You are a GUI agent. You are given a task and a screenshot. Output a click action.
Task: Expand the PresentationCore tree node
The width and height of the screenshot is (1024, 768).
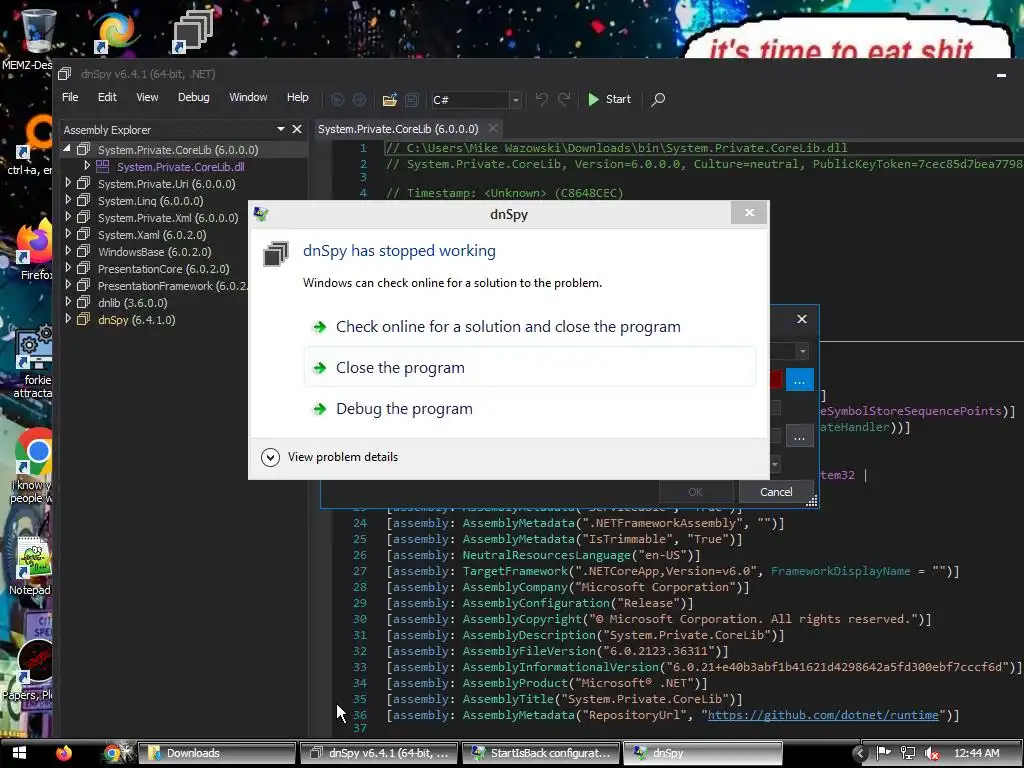click(68, 268)
